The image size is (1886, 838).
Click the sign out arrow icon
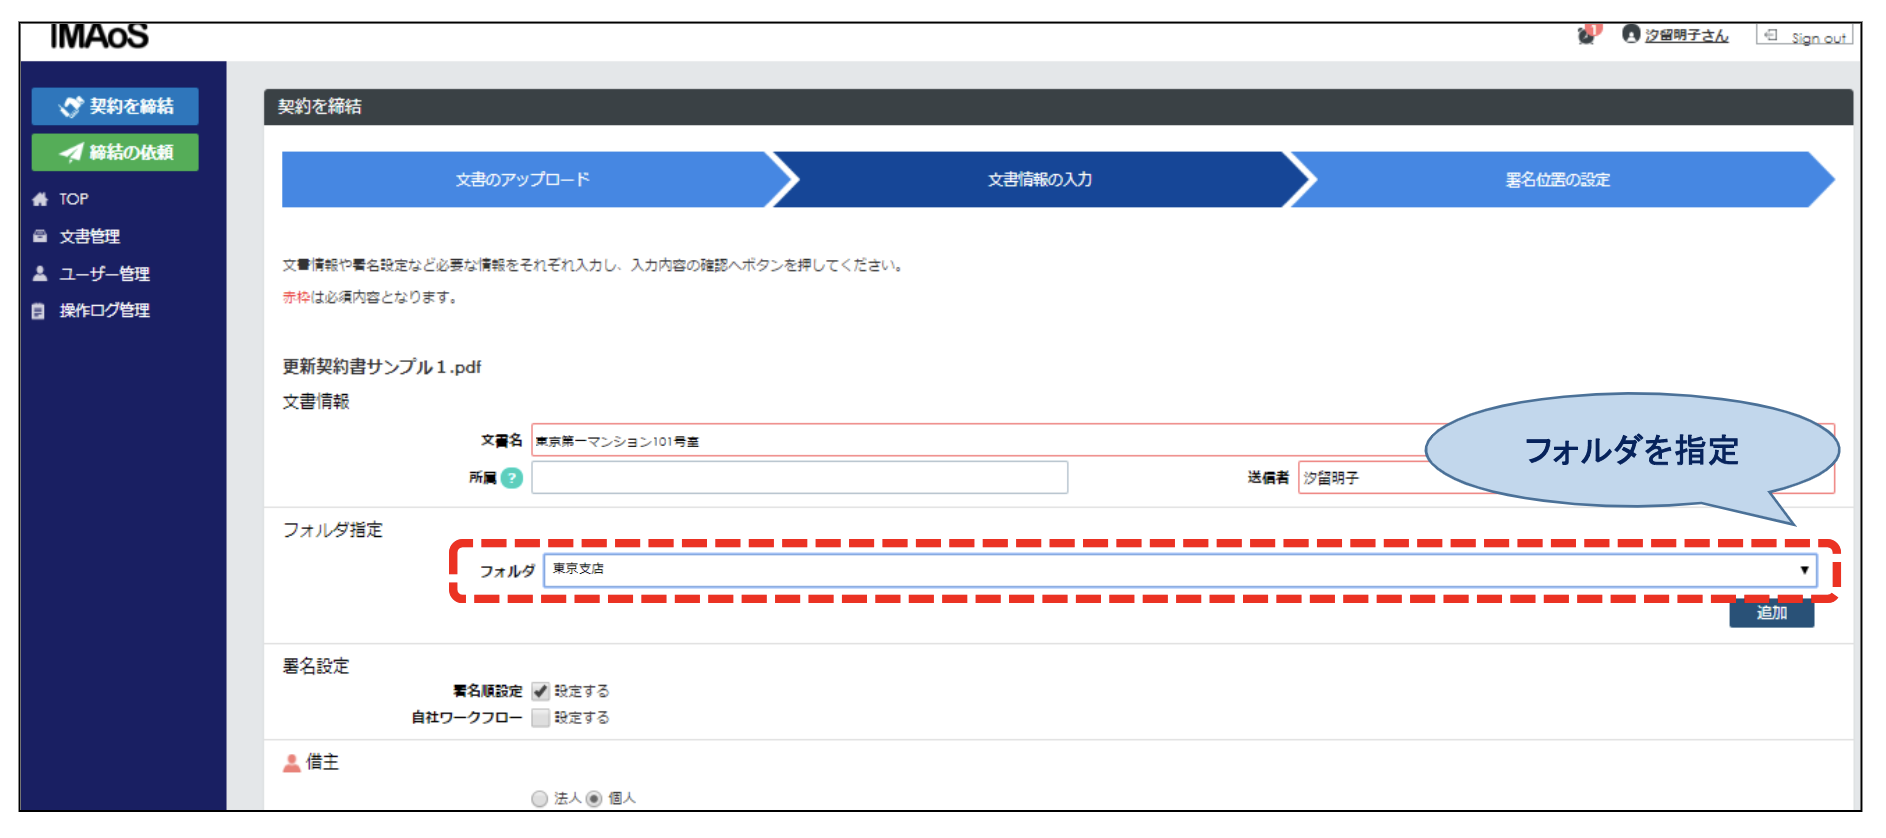coord(1771,35)
